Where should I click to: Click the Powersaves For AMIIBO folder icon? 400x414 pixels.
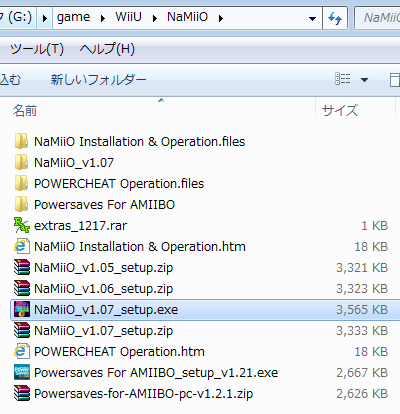(22, 205)
